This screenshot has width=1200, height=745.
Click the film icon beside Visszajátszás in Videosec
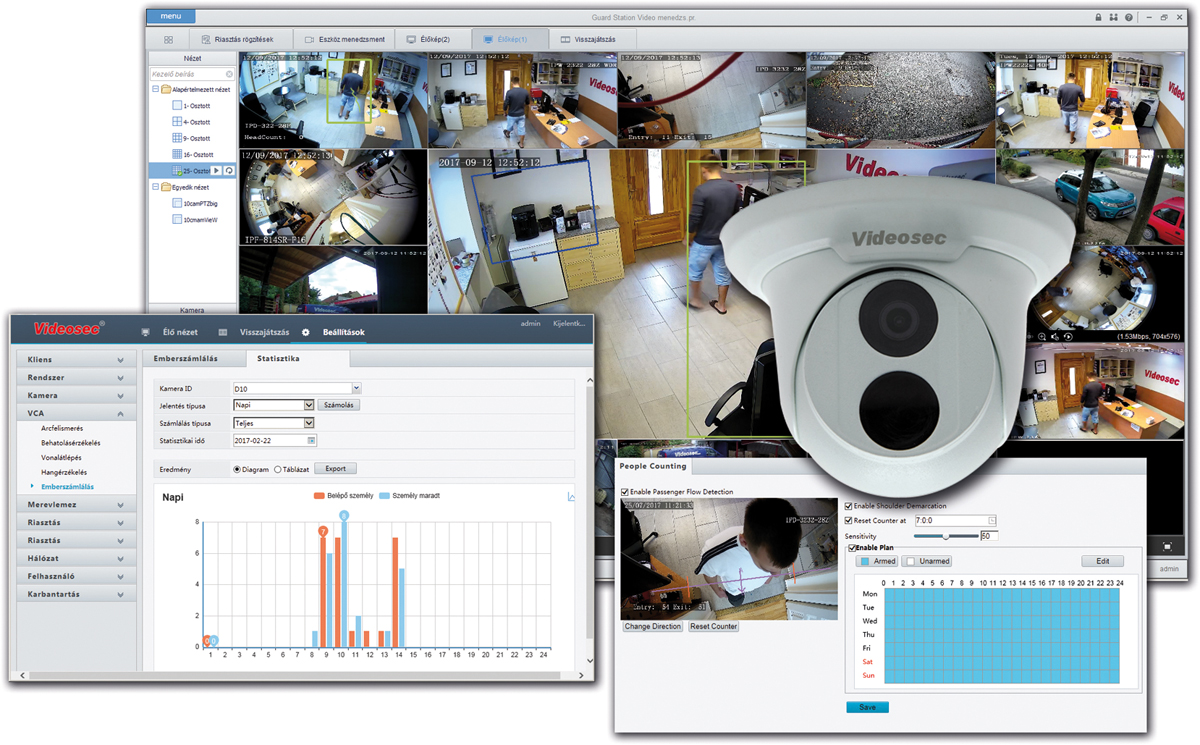(223, 332)
